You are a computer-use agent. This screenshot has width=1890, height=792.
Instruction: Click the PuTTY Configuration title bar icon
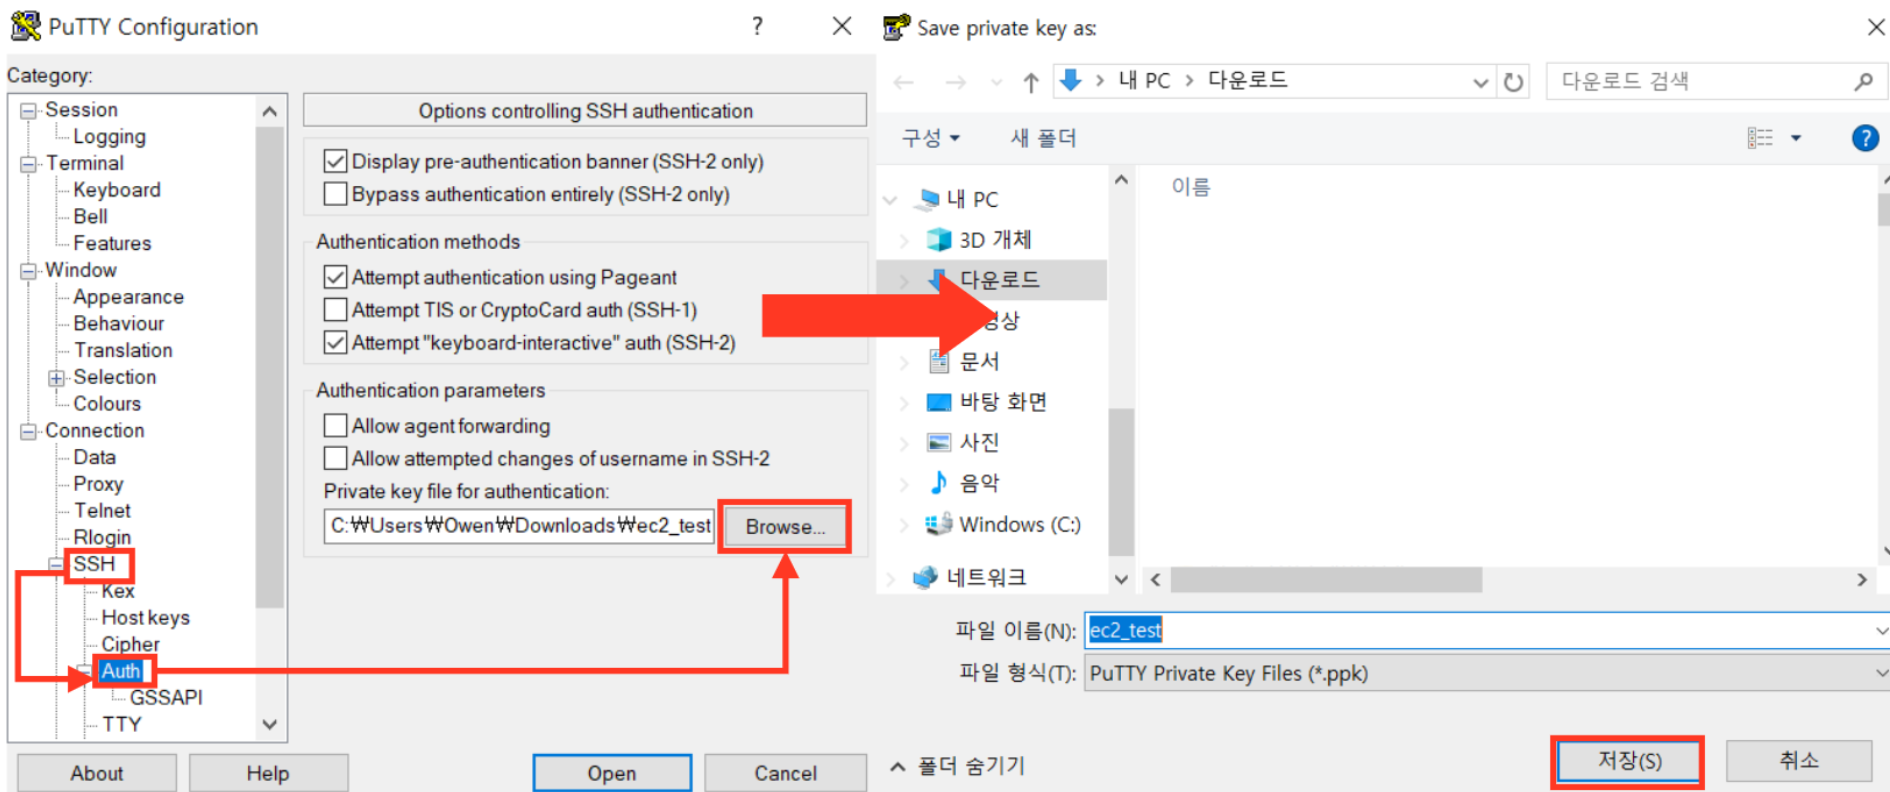(25, 26)
